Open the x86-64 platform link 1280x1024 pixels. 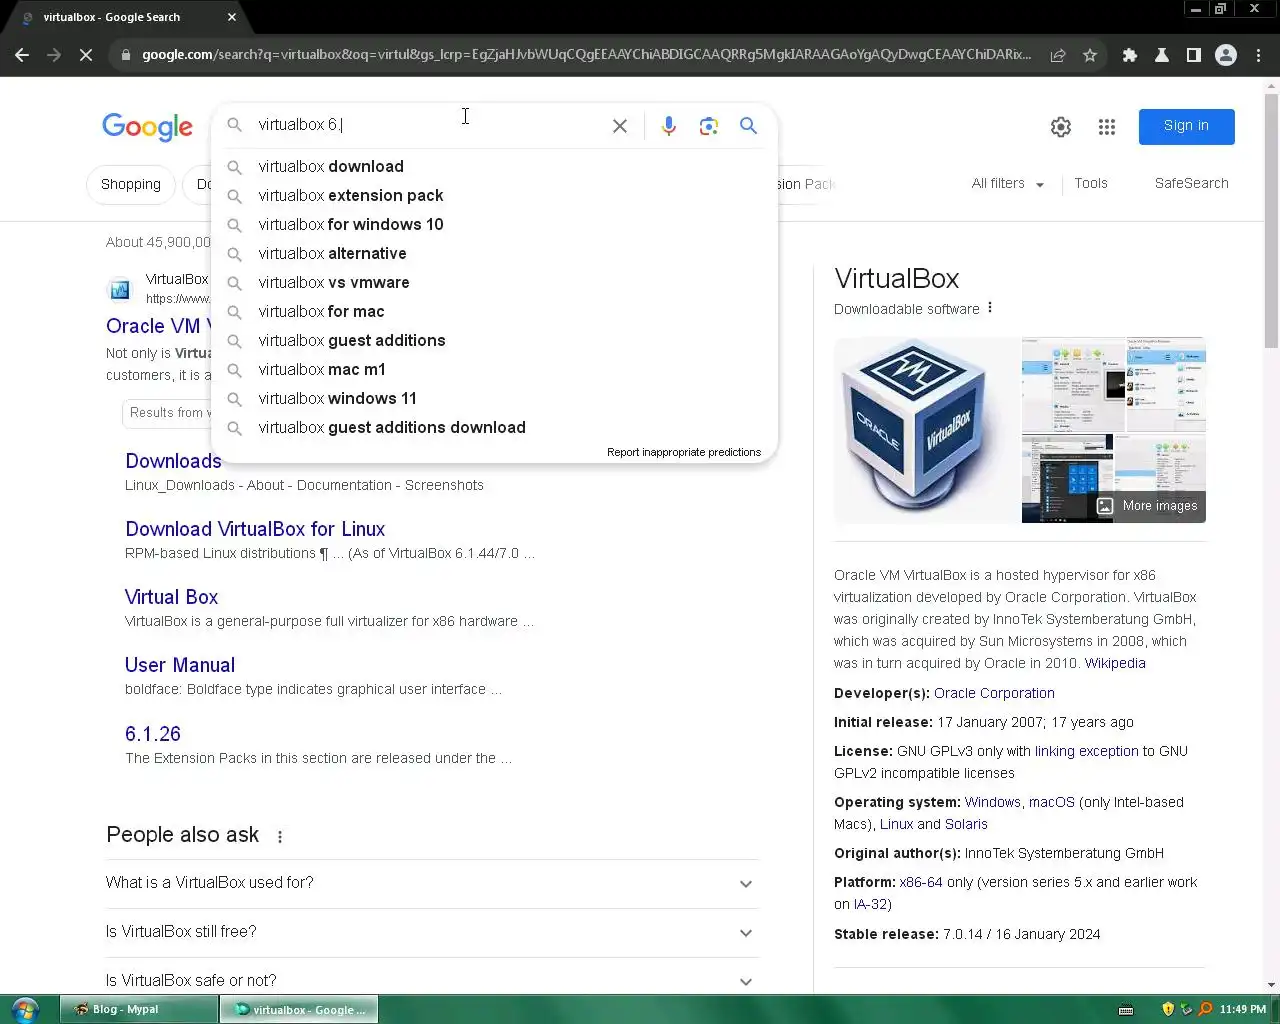click(x=921, y=882)
